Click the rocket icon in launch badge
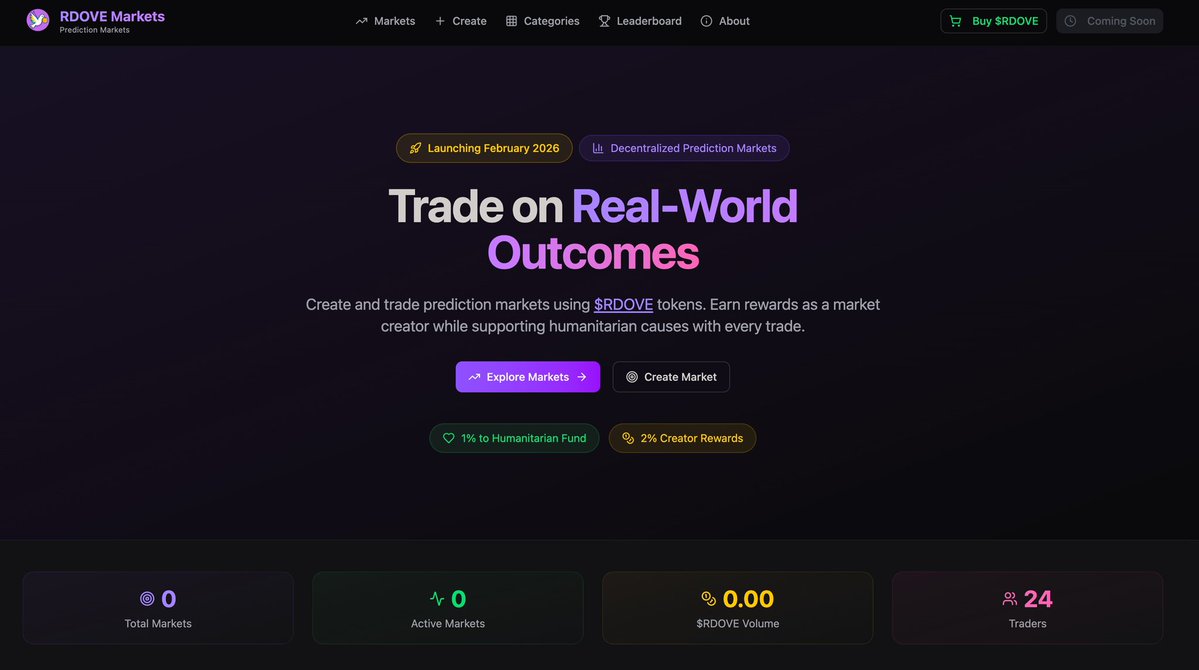The height and width of the screenshot is (670, 1199). pyautogui.click(x=415, y=148)
